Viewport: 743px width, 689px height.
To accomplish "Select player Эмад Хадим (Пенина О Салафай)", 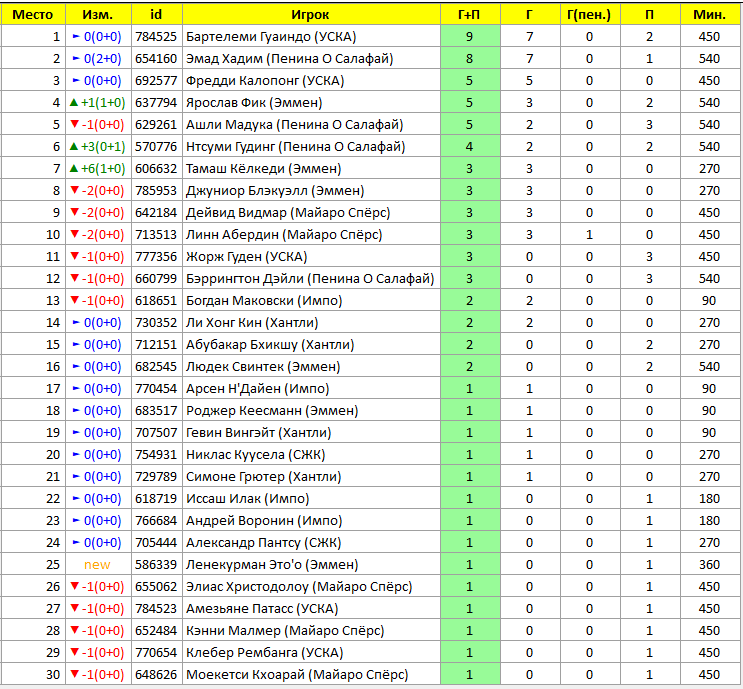I will point(290,59).
